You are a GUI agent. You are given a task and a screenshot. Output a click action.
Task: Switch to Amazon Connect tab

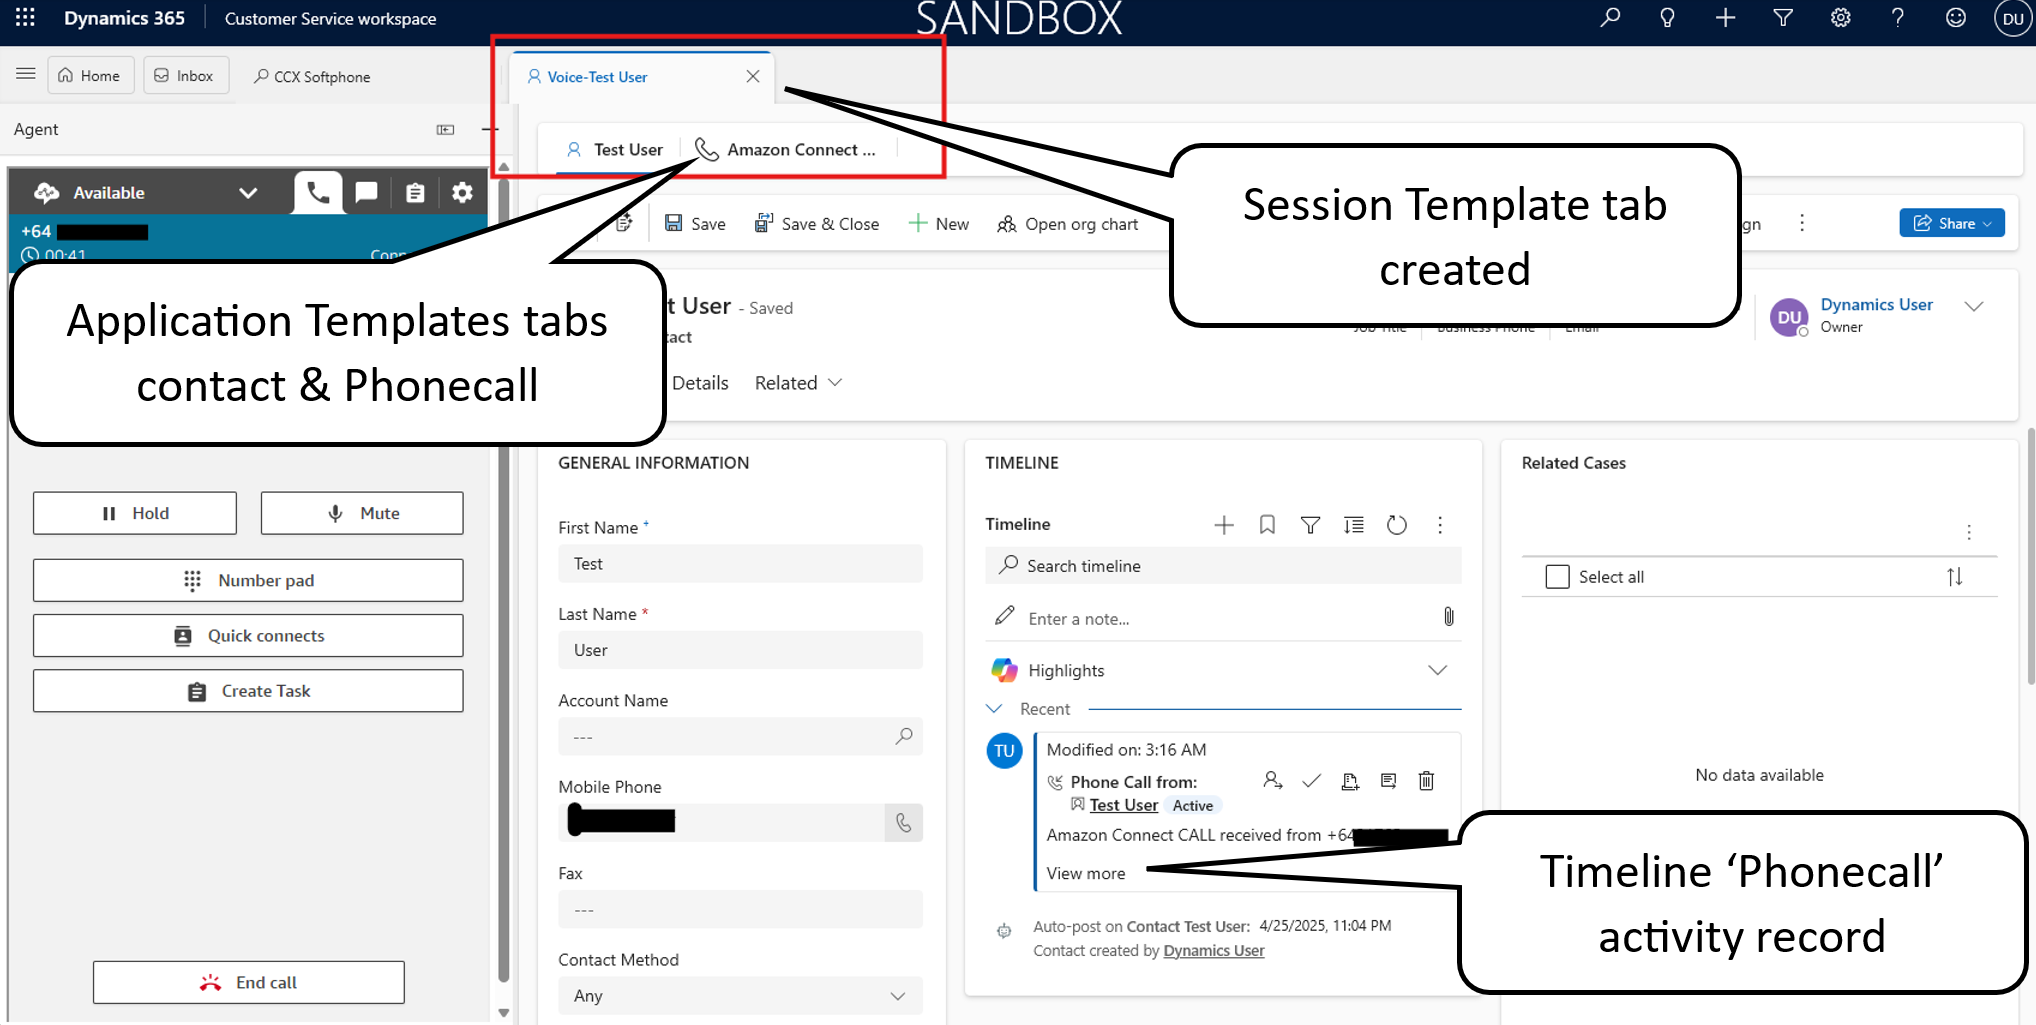click(x=787, y=150)
